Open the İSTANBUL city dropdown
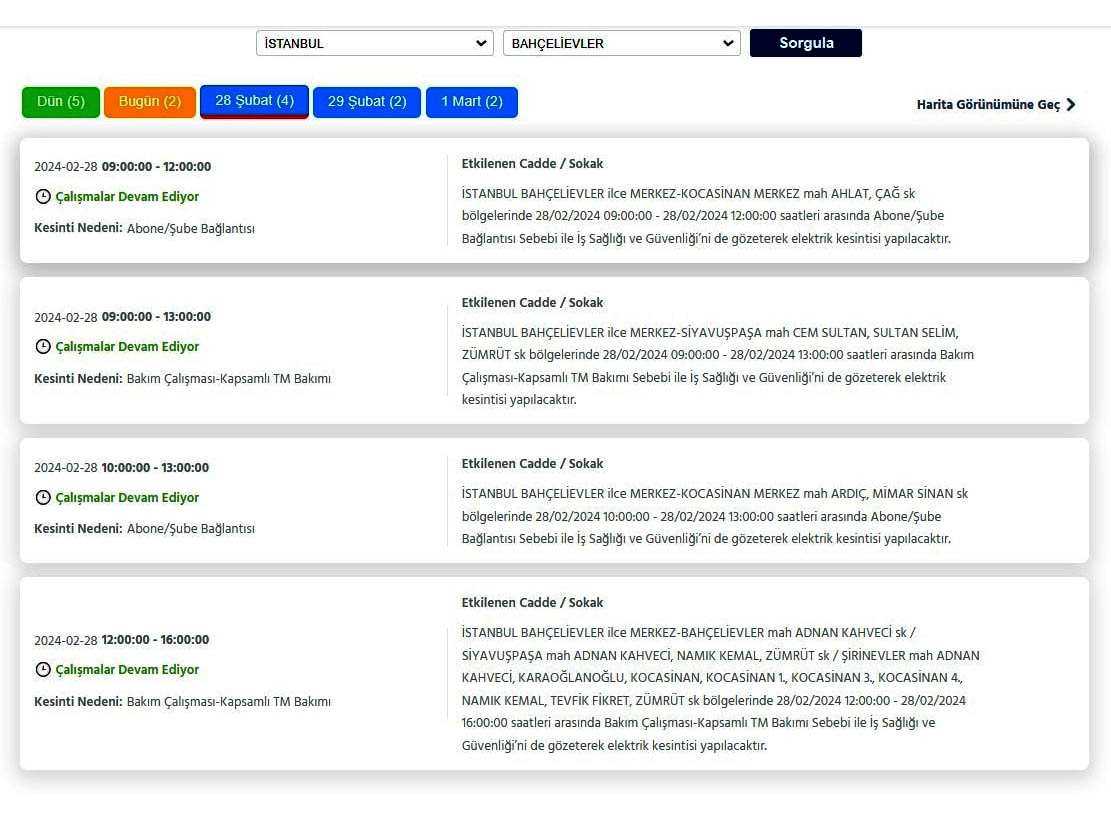 point(374,43)
